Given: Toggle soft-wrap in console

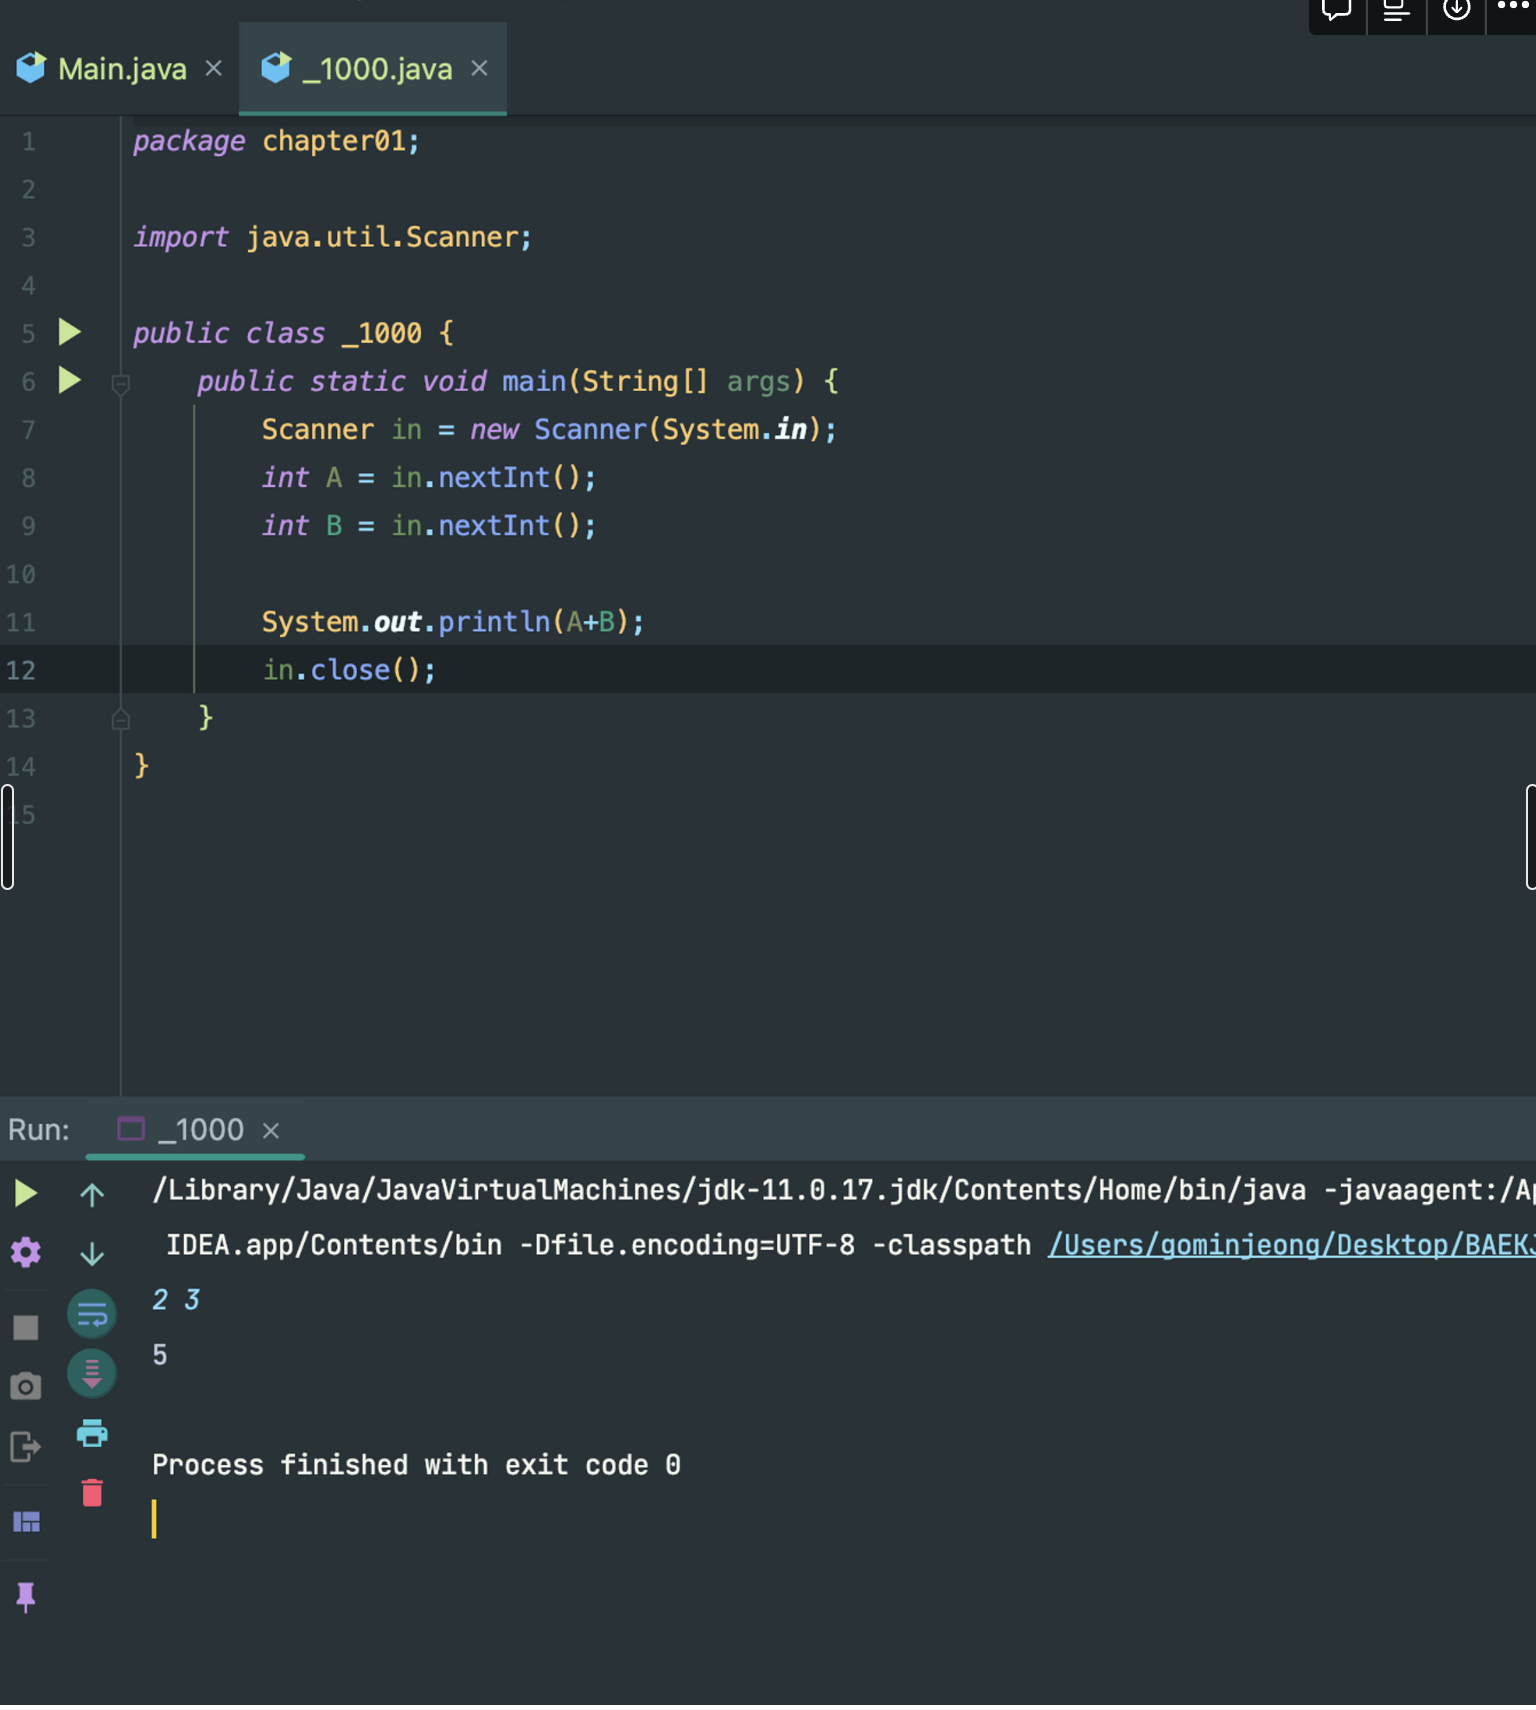Looking at the screenshot, I should pyautogui.click(x=92, y=1313).
